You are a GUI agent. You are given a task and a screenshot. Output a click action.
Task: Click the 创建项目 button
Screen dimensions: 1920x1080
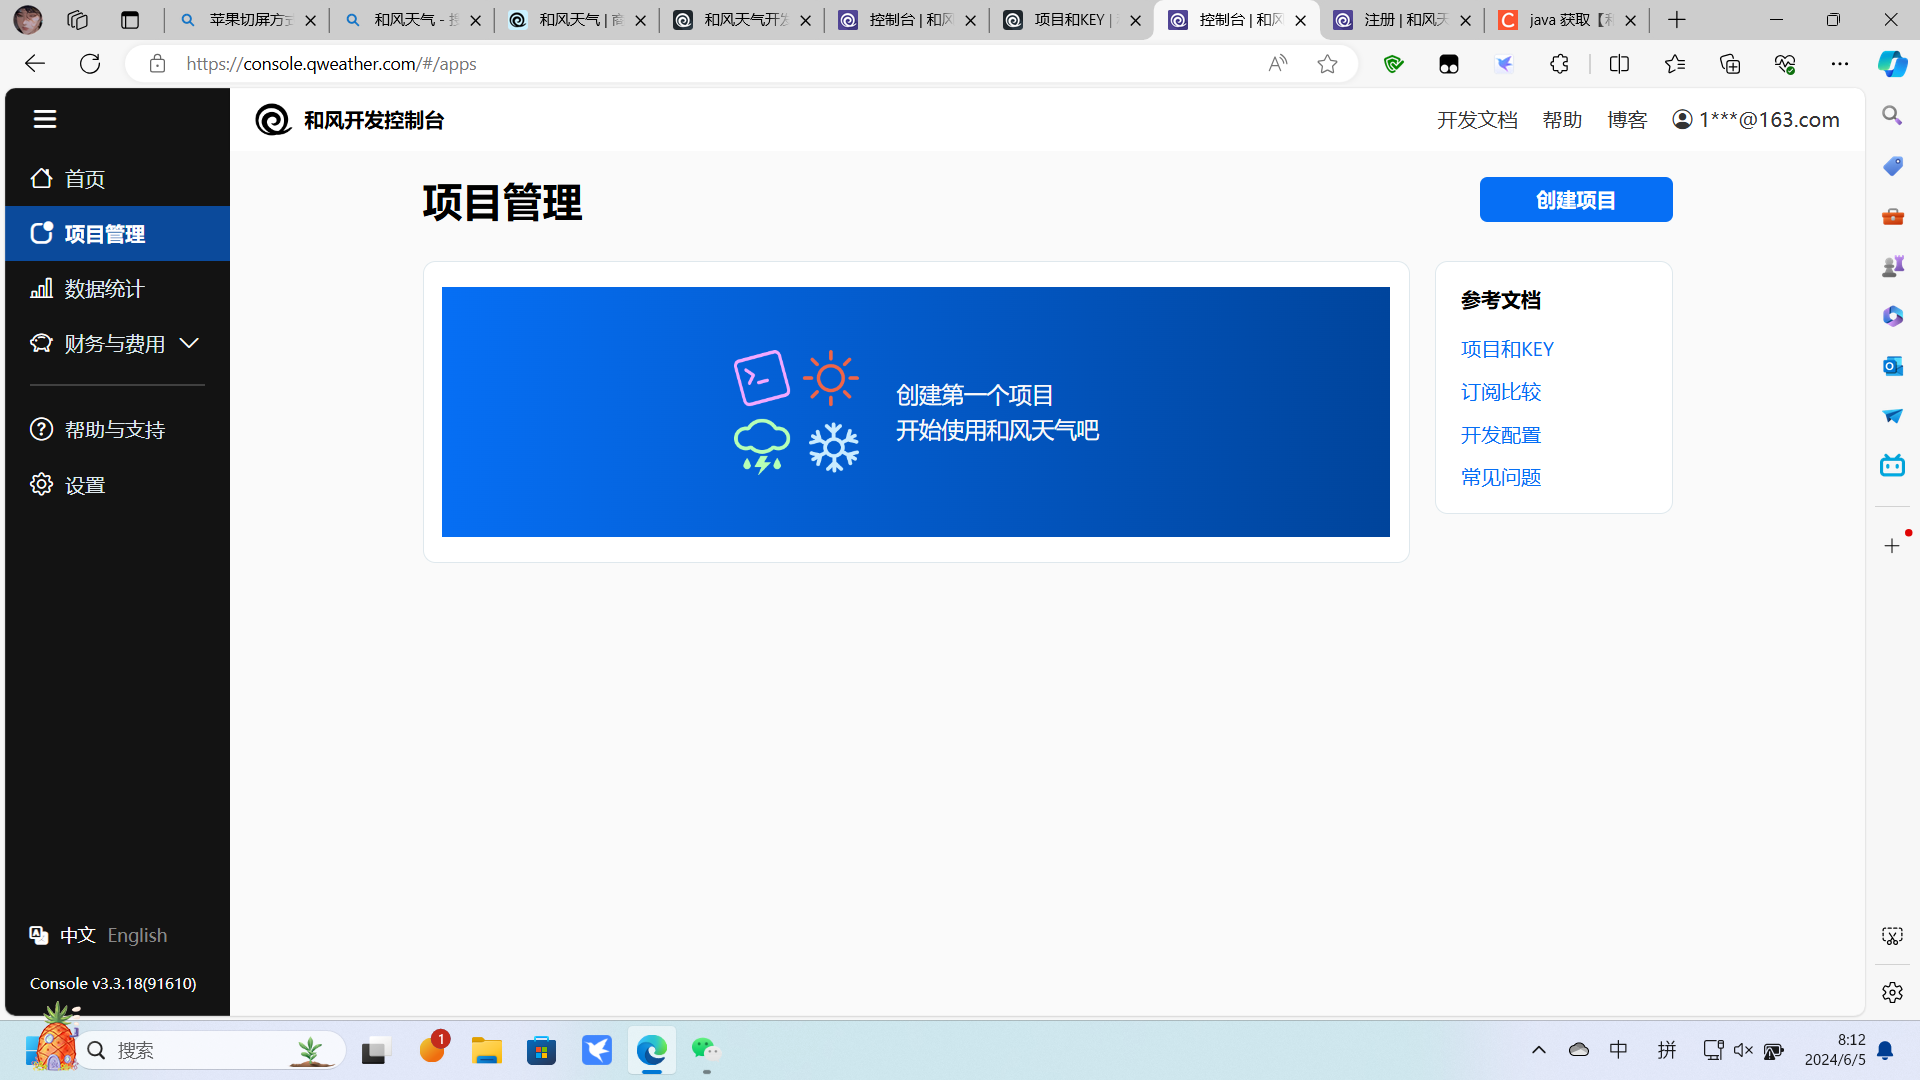[x=1575, y=200]
